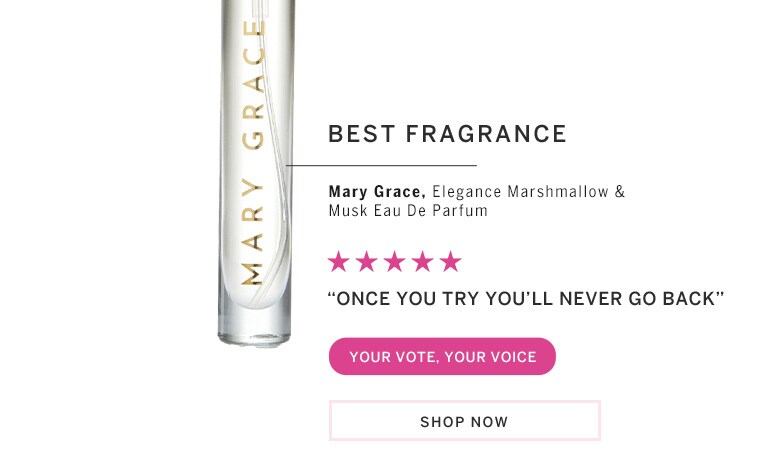The height and width of the screenshot is (464, 764).
Task: Click the Mary Grace perfume bottle image
Action: coord(255,173)
